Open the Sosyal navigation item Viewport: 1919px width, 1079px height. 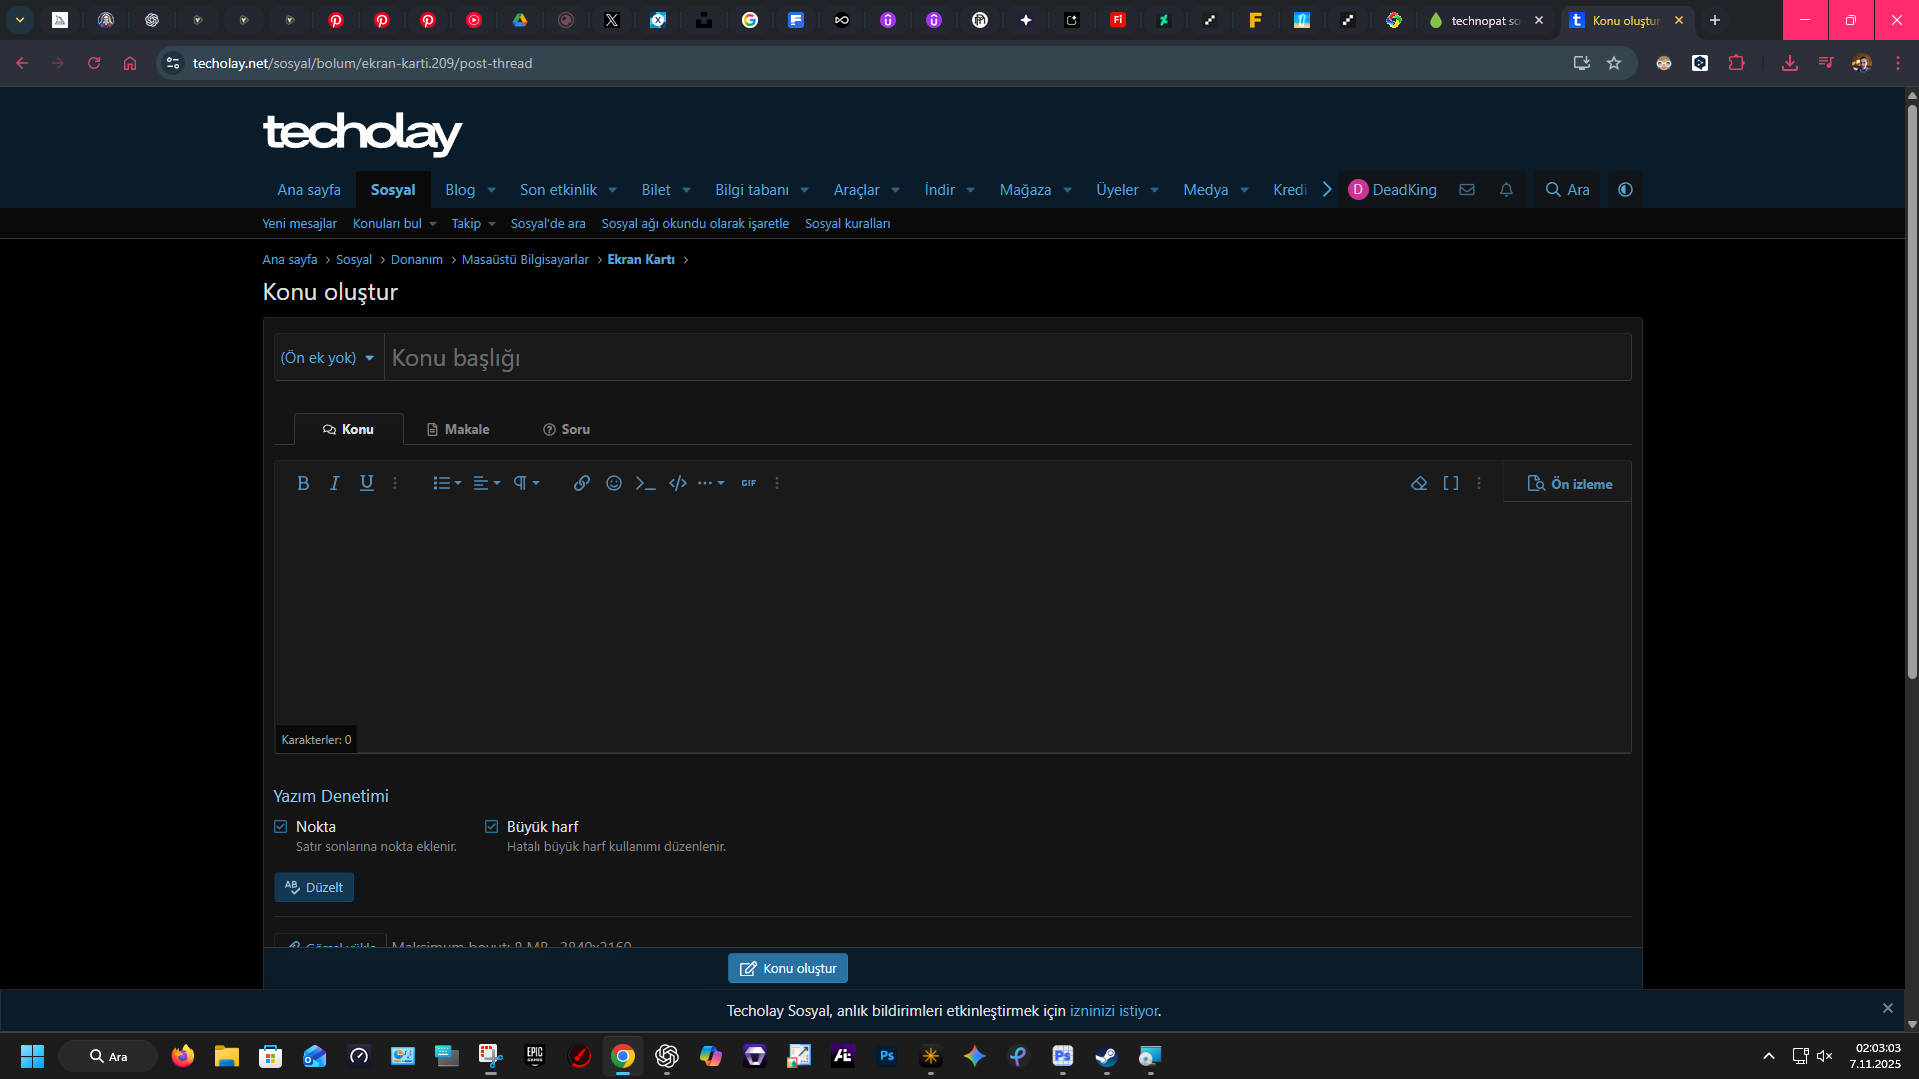[x=393, y=190]
